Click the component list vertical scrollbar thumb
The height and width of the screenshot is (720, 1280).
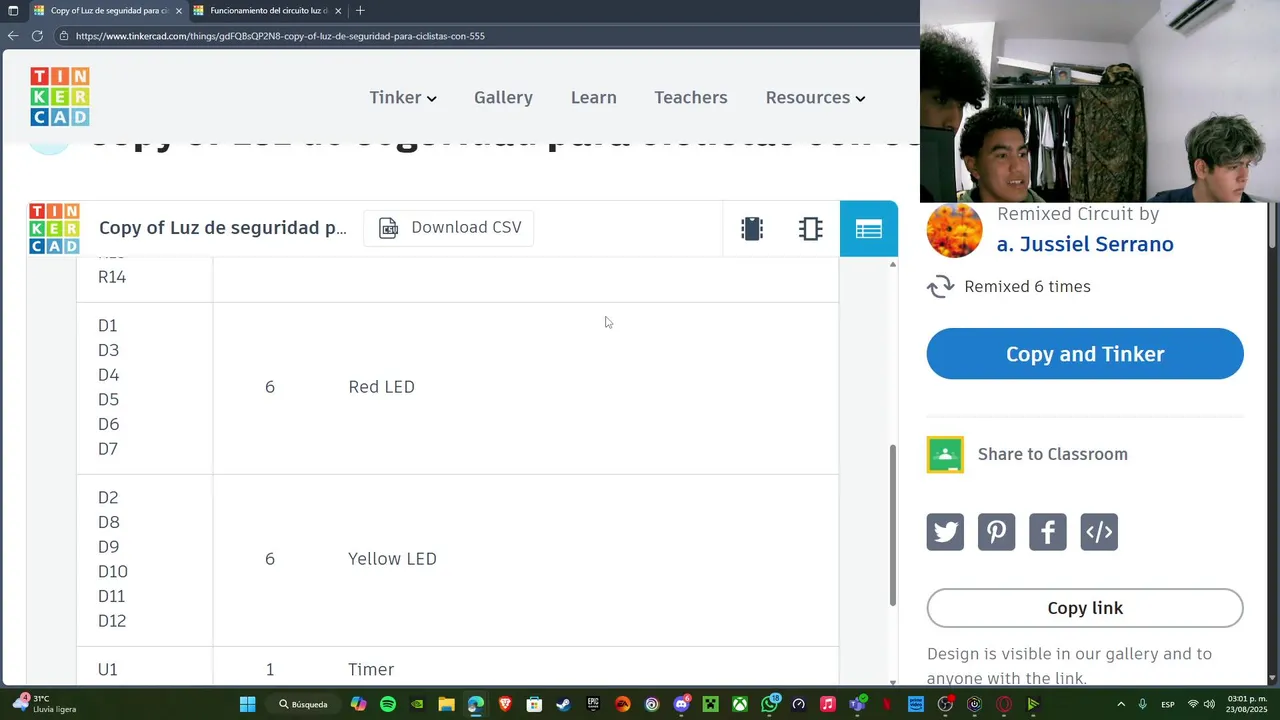tap(893, 525)
